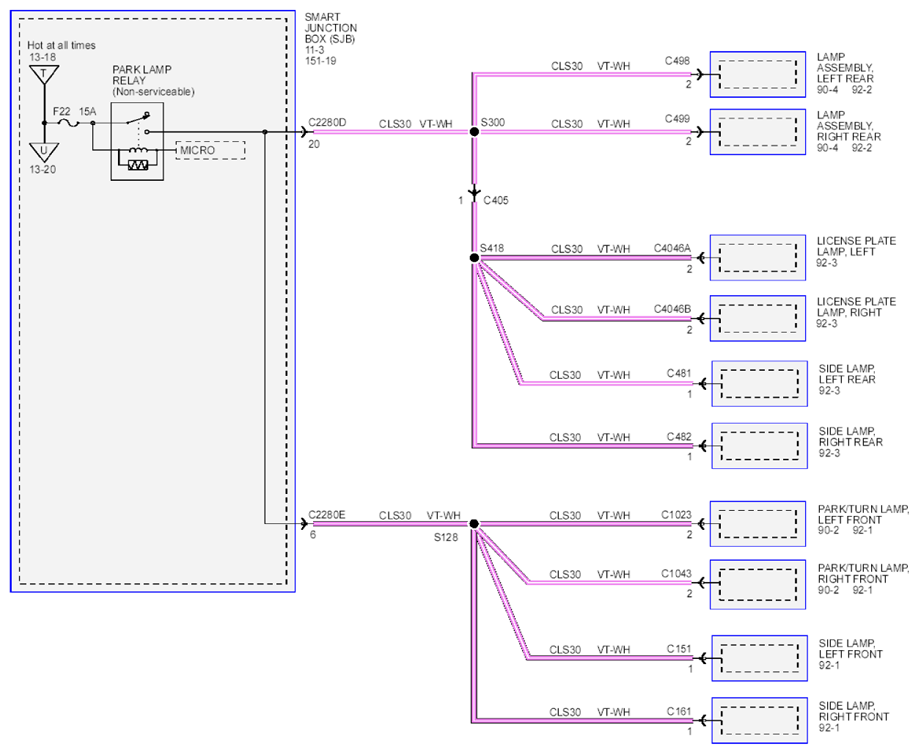Select the left rear side lamp box
The image size is (919, 754).
[759, 384]
